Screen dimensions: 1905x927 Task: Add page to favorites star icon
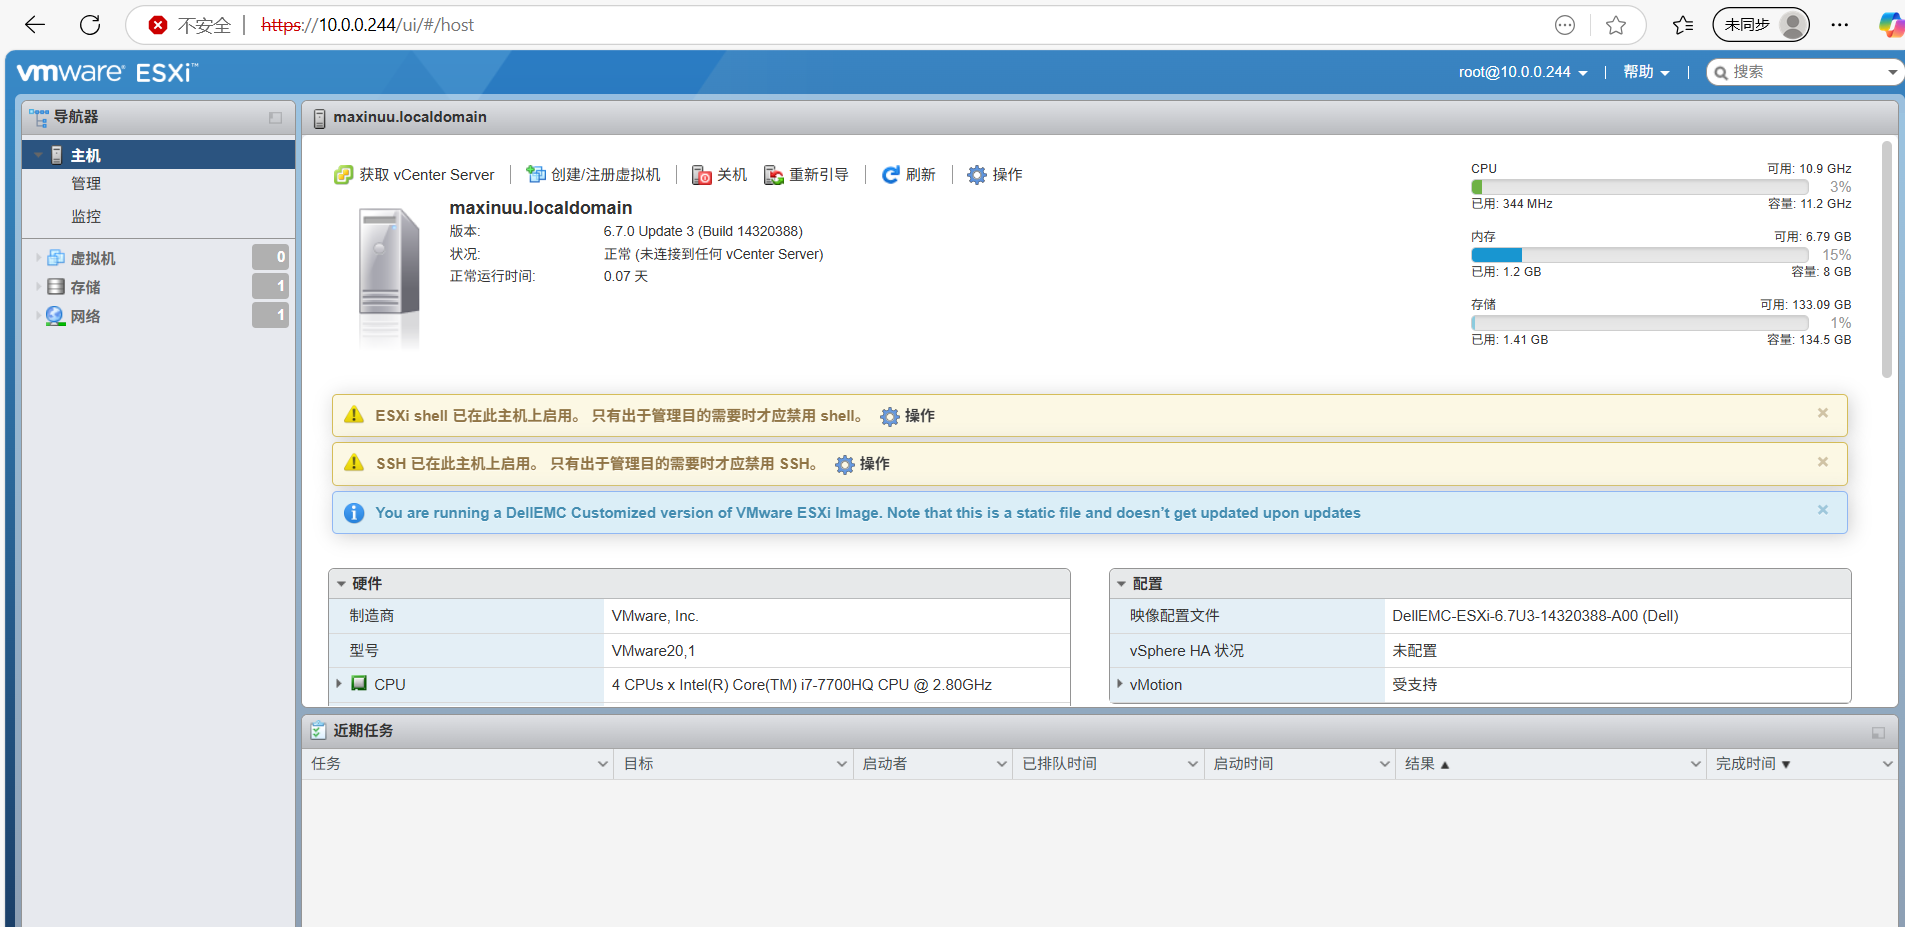pos(1616,25)
